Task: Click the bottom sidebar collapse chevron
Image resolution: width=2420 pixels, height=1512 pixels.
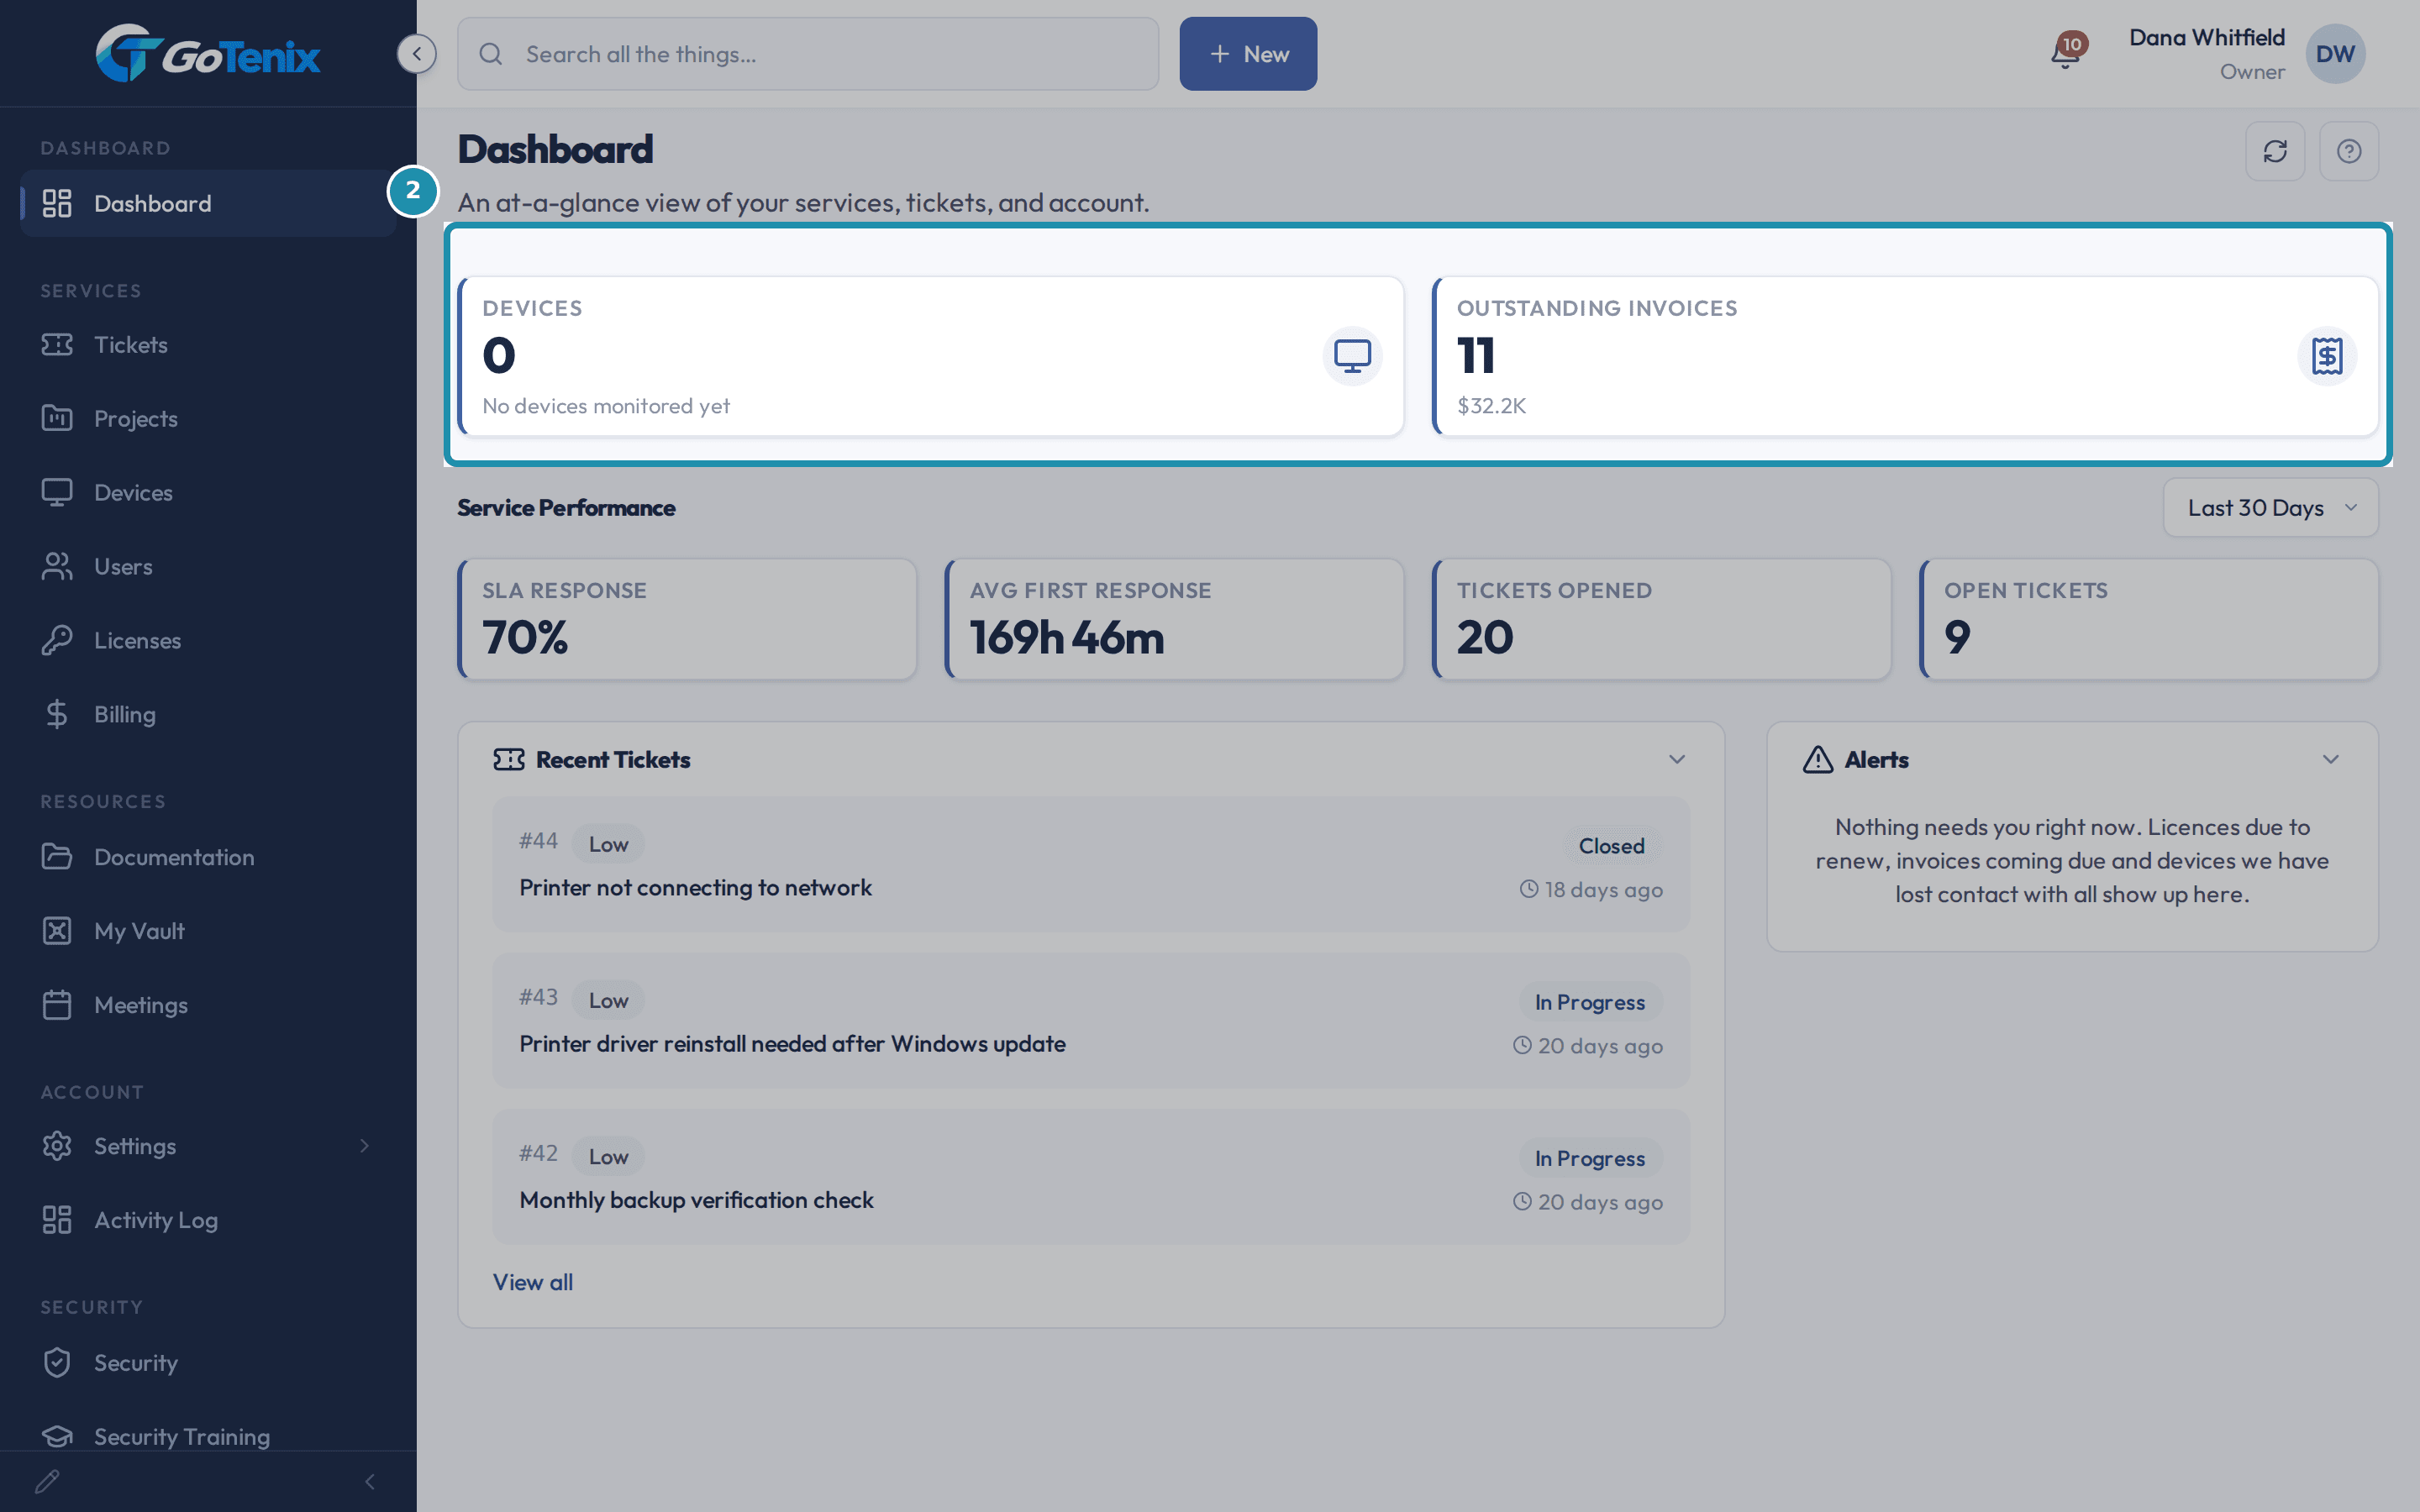Action: [x=370, y=1481]
